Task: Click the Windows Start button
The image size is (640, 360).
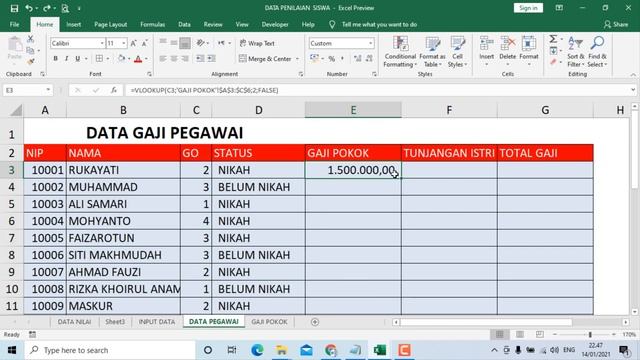Action: click(12, 350)
